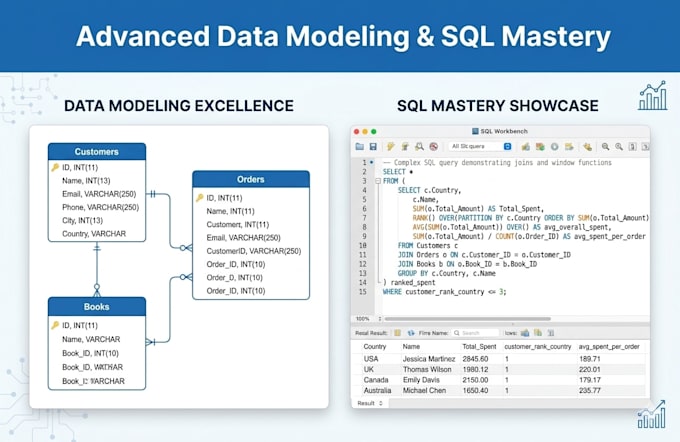Image resolution: width=680 pixels, height=442 pixels.
Task: Click the code line "FROM Customers c"
Action: point(428,246)
